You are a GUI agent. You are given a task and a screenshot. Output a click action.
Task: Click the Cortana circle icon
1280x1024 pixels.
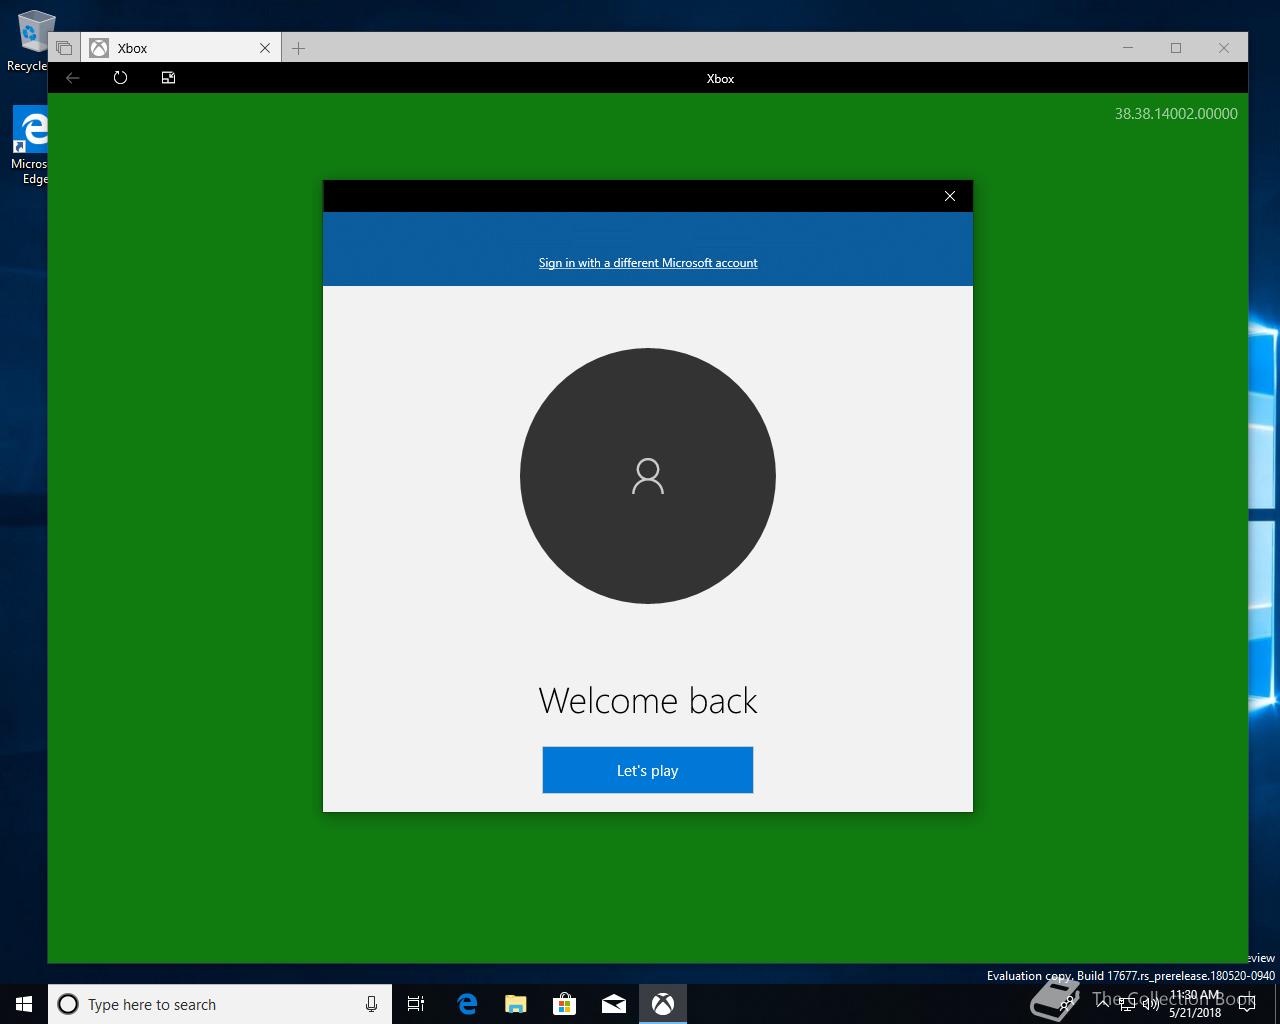click(x=68, y=1004)
